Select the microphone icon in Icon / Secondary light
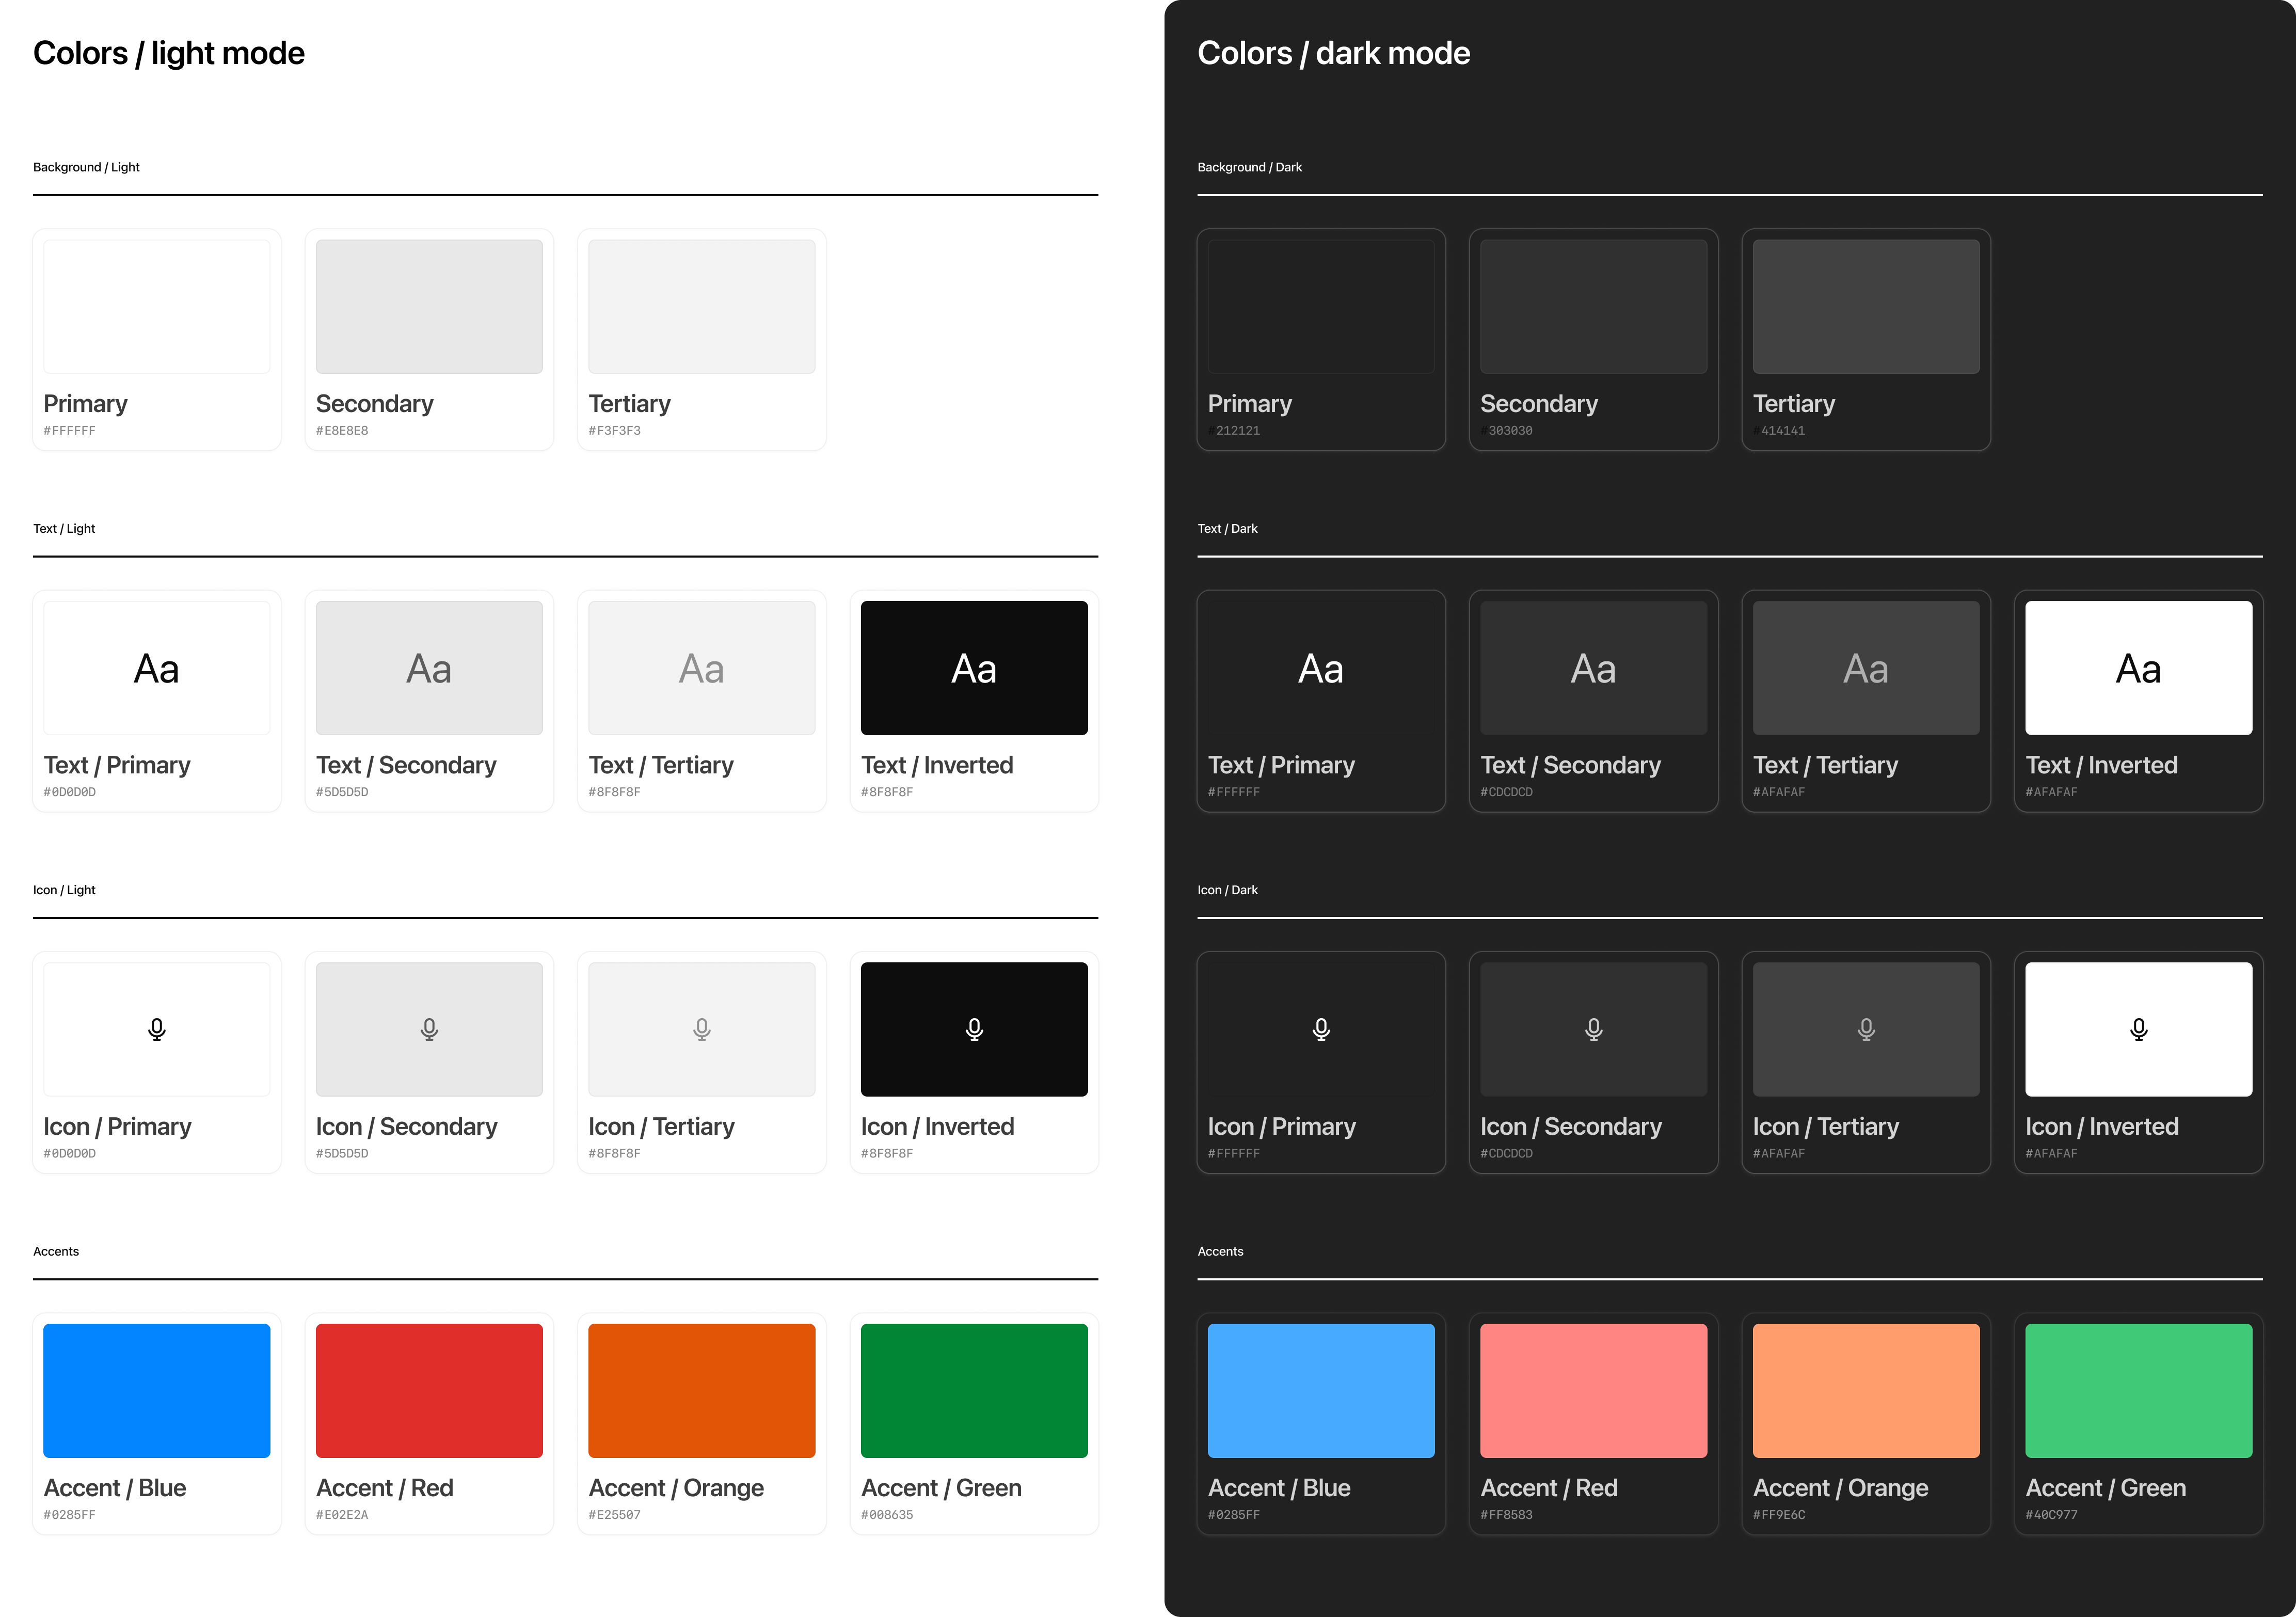Viewport: 2296px width, 1617px height. coord(429,1029)
